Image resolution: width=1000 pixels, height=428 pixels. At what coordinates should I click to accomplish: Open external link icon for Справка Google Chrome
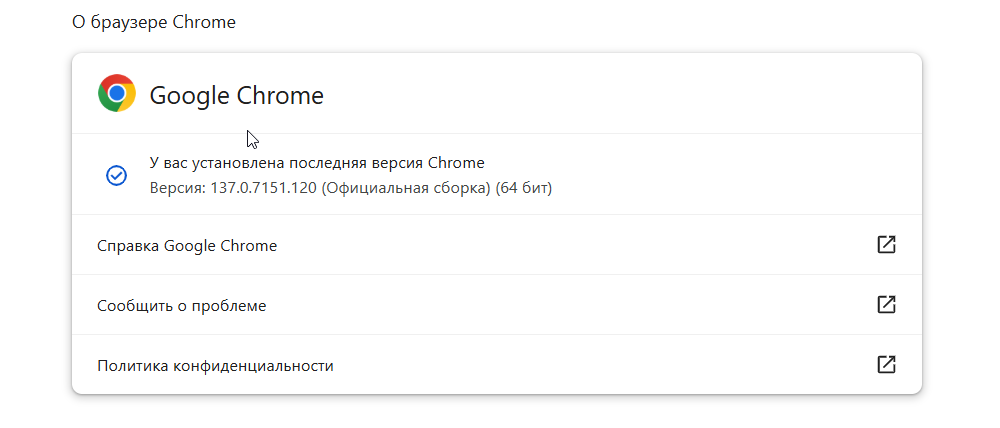tap(886, 245)
